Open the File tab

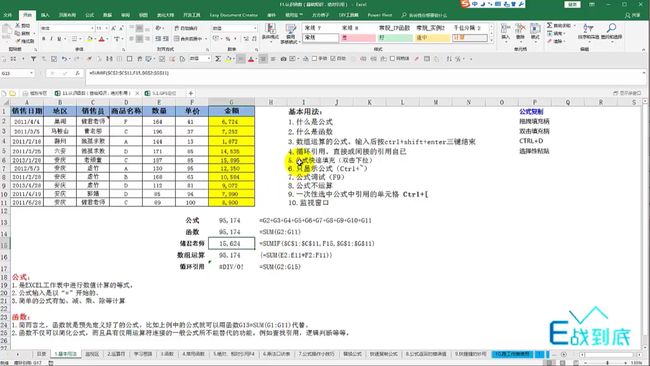[8, 15]
